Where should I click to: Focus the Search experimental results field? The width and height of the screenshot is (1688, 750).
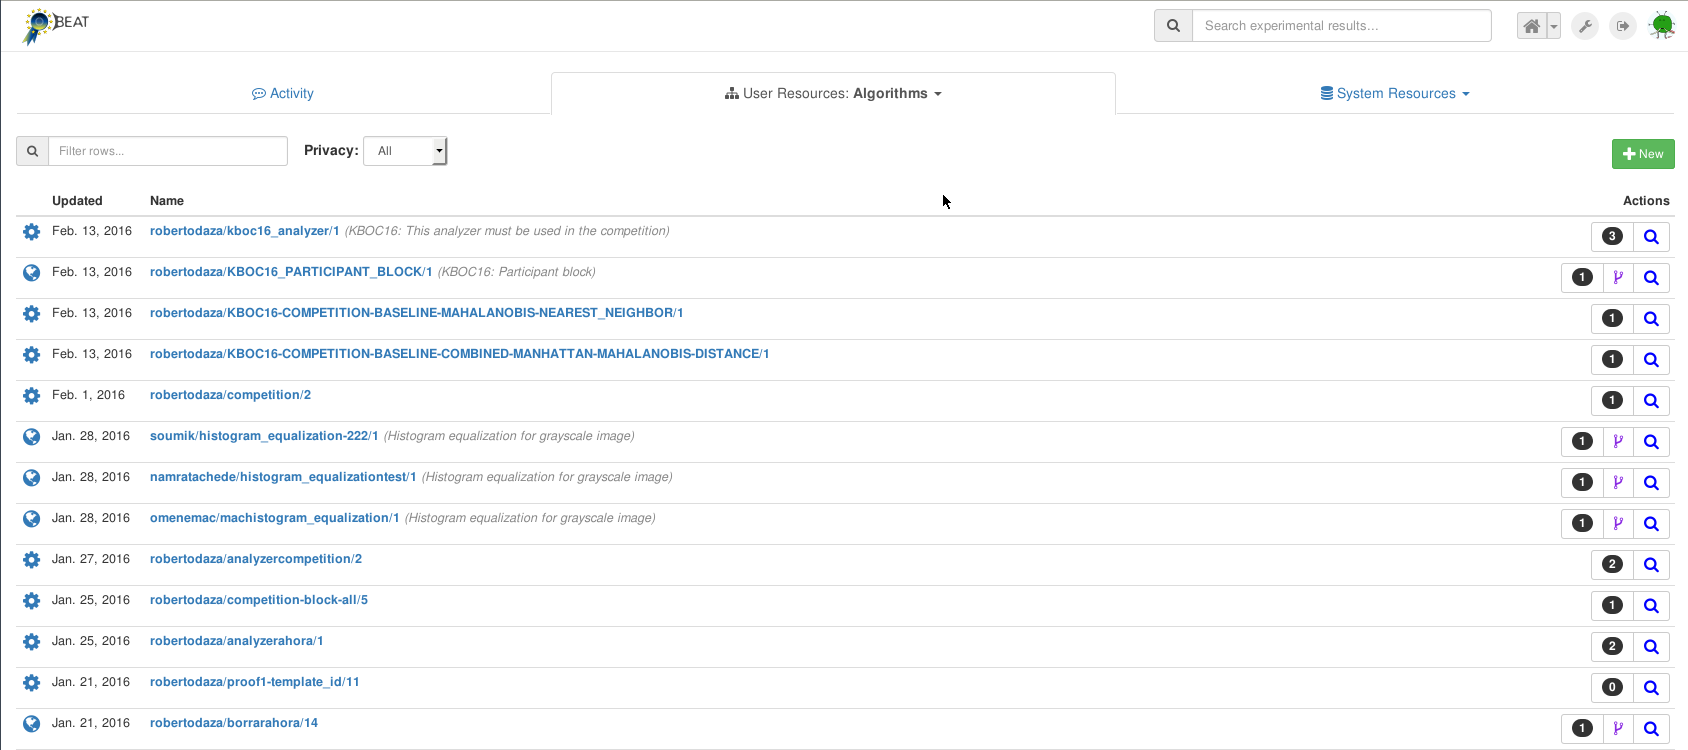1341,26
